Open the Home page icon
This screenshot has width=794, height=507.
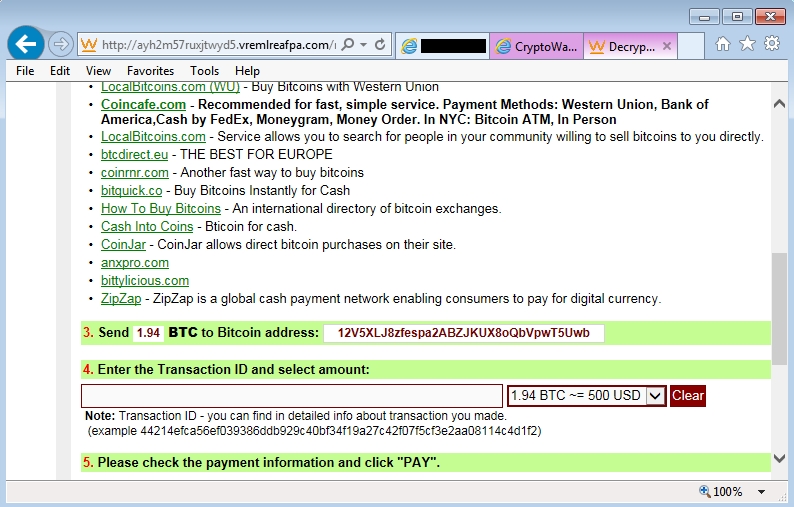[723, 44]
